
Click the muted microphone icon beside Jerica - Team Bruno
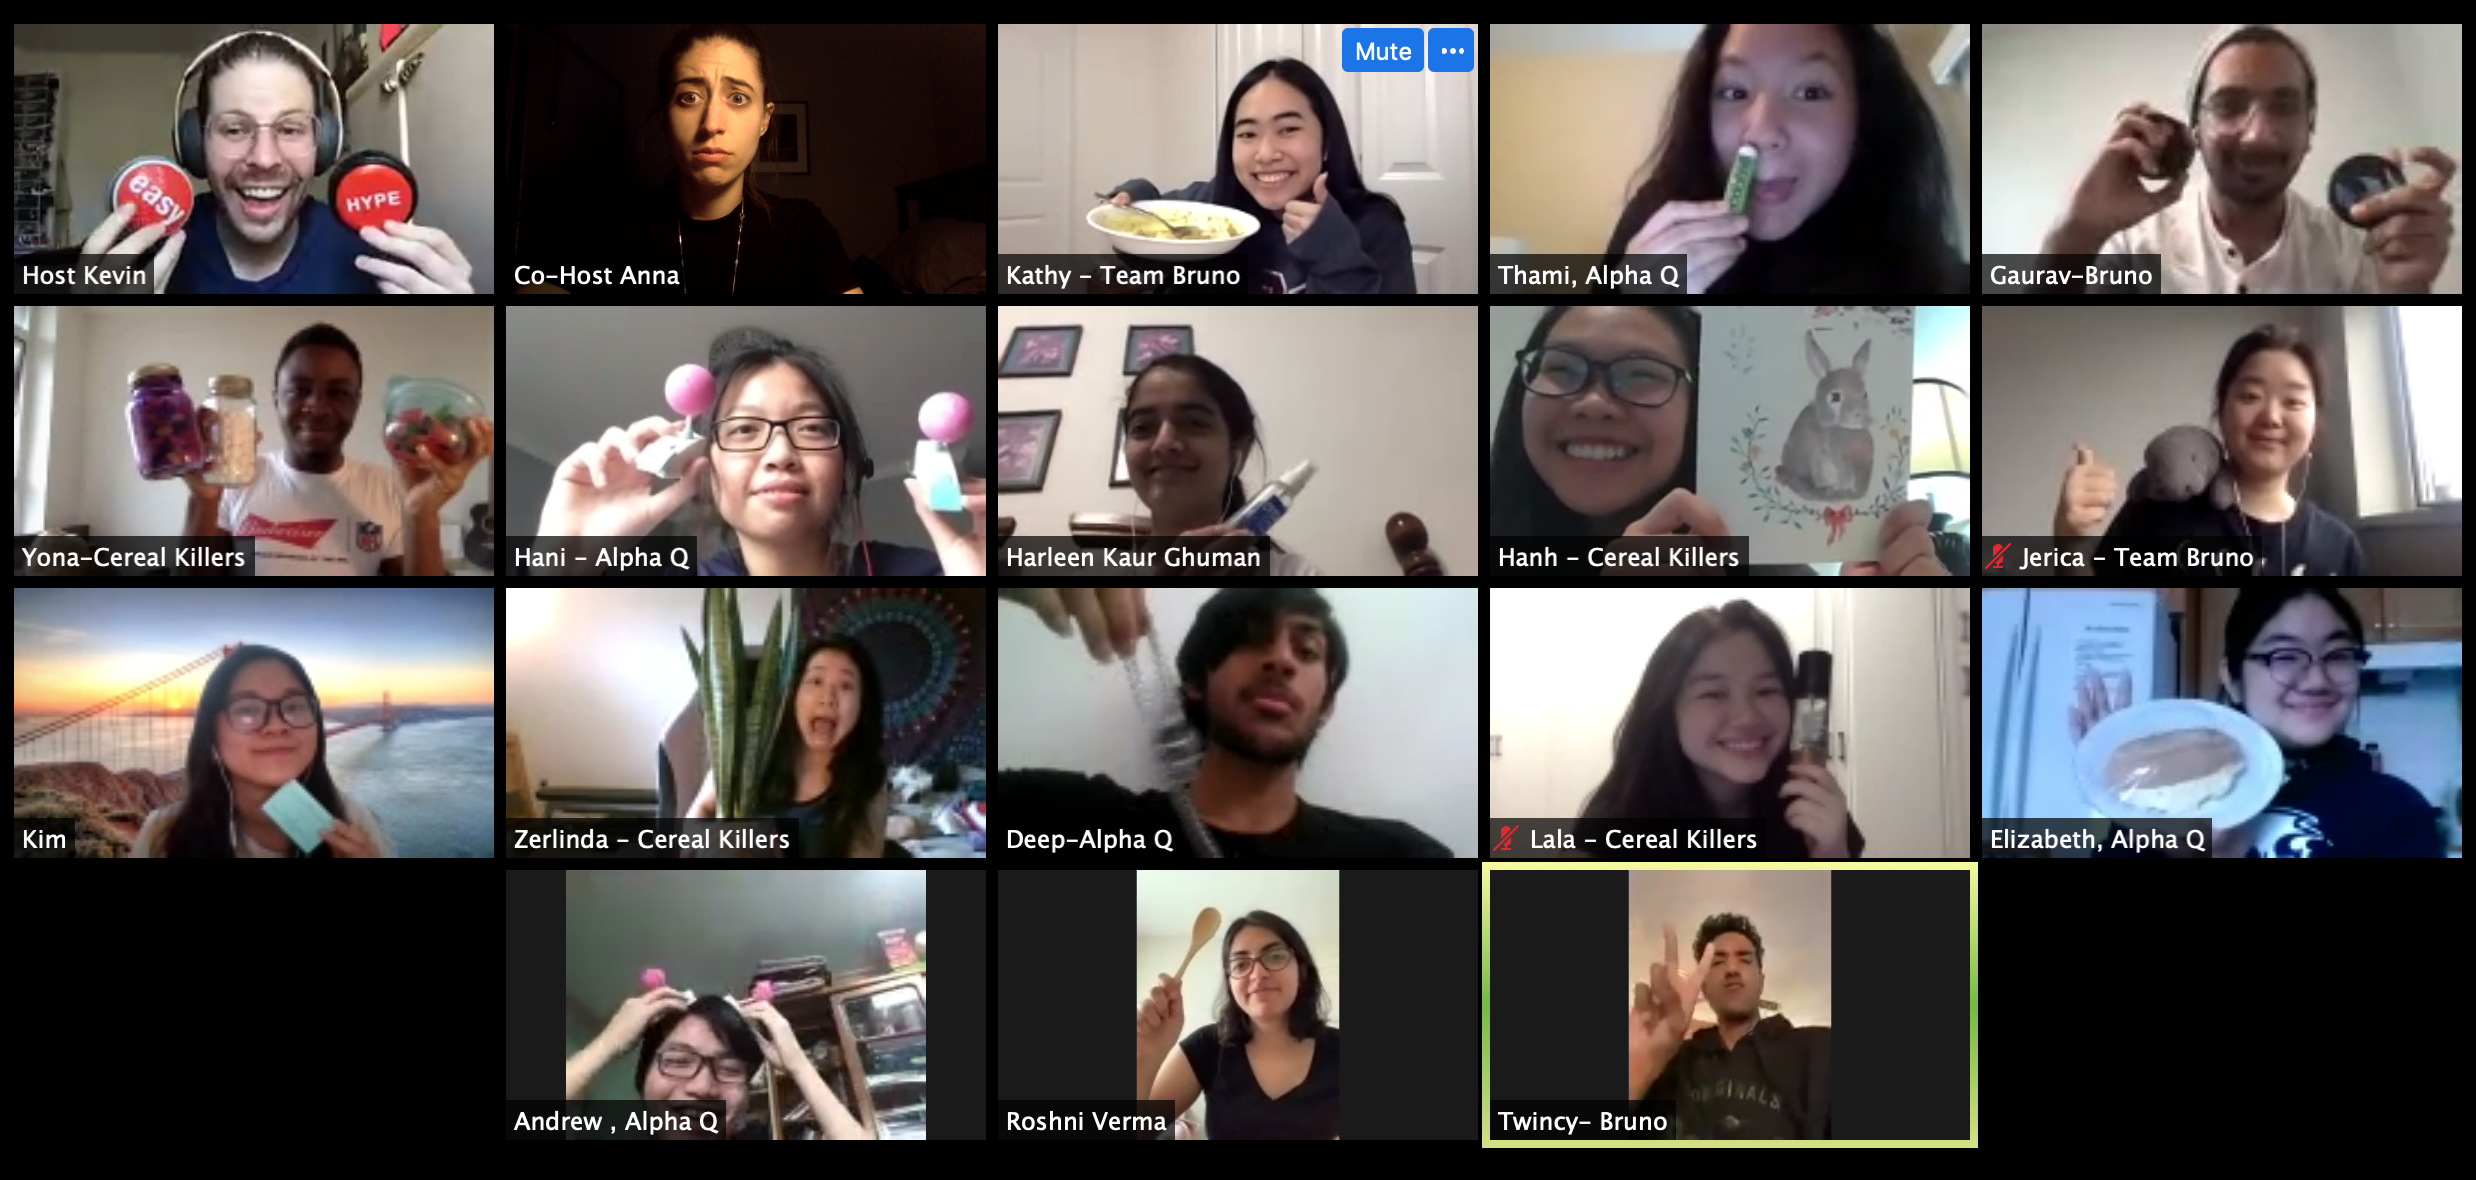tap(1999, 557)
